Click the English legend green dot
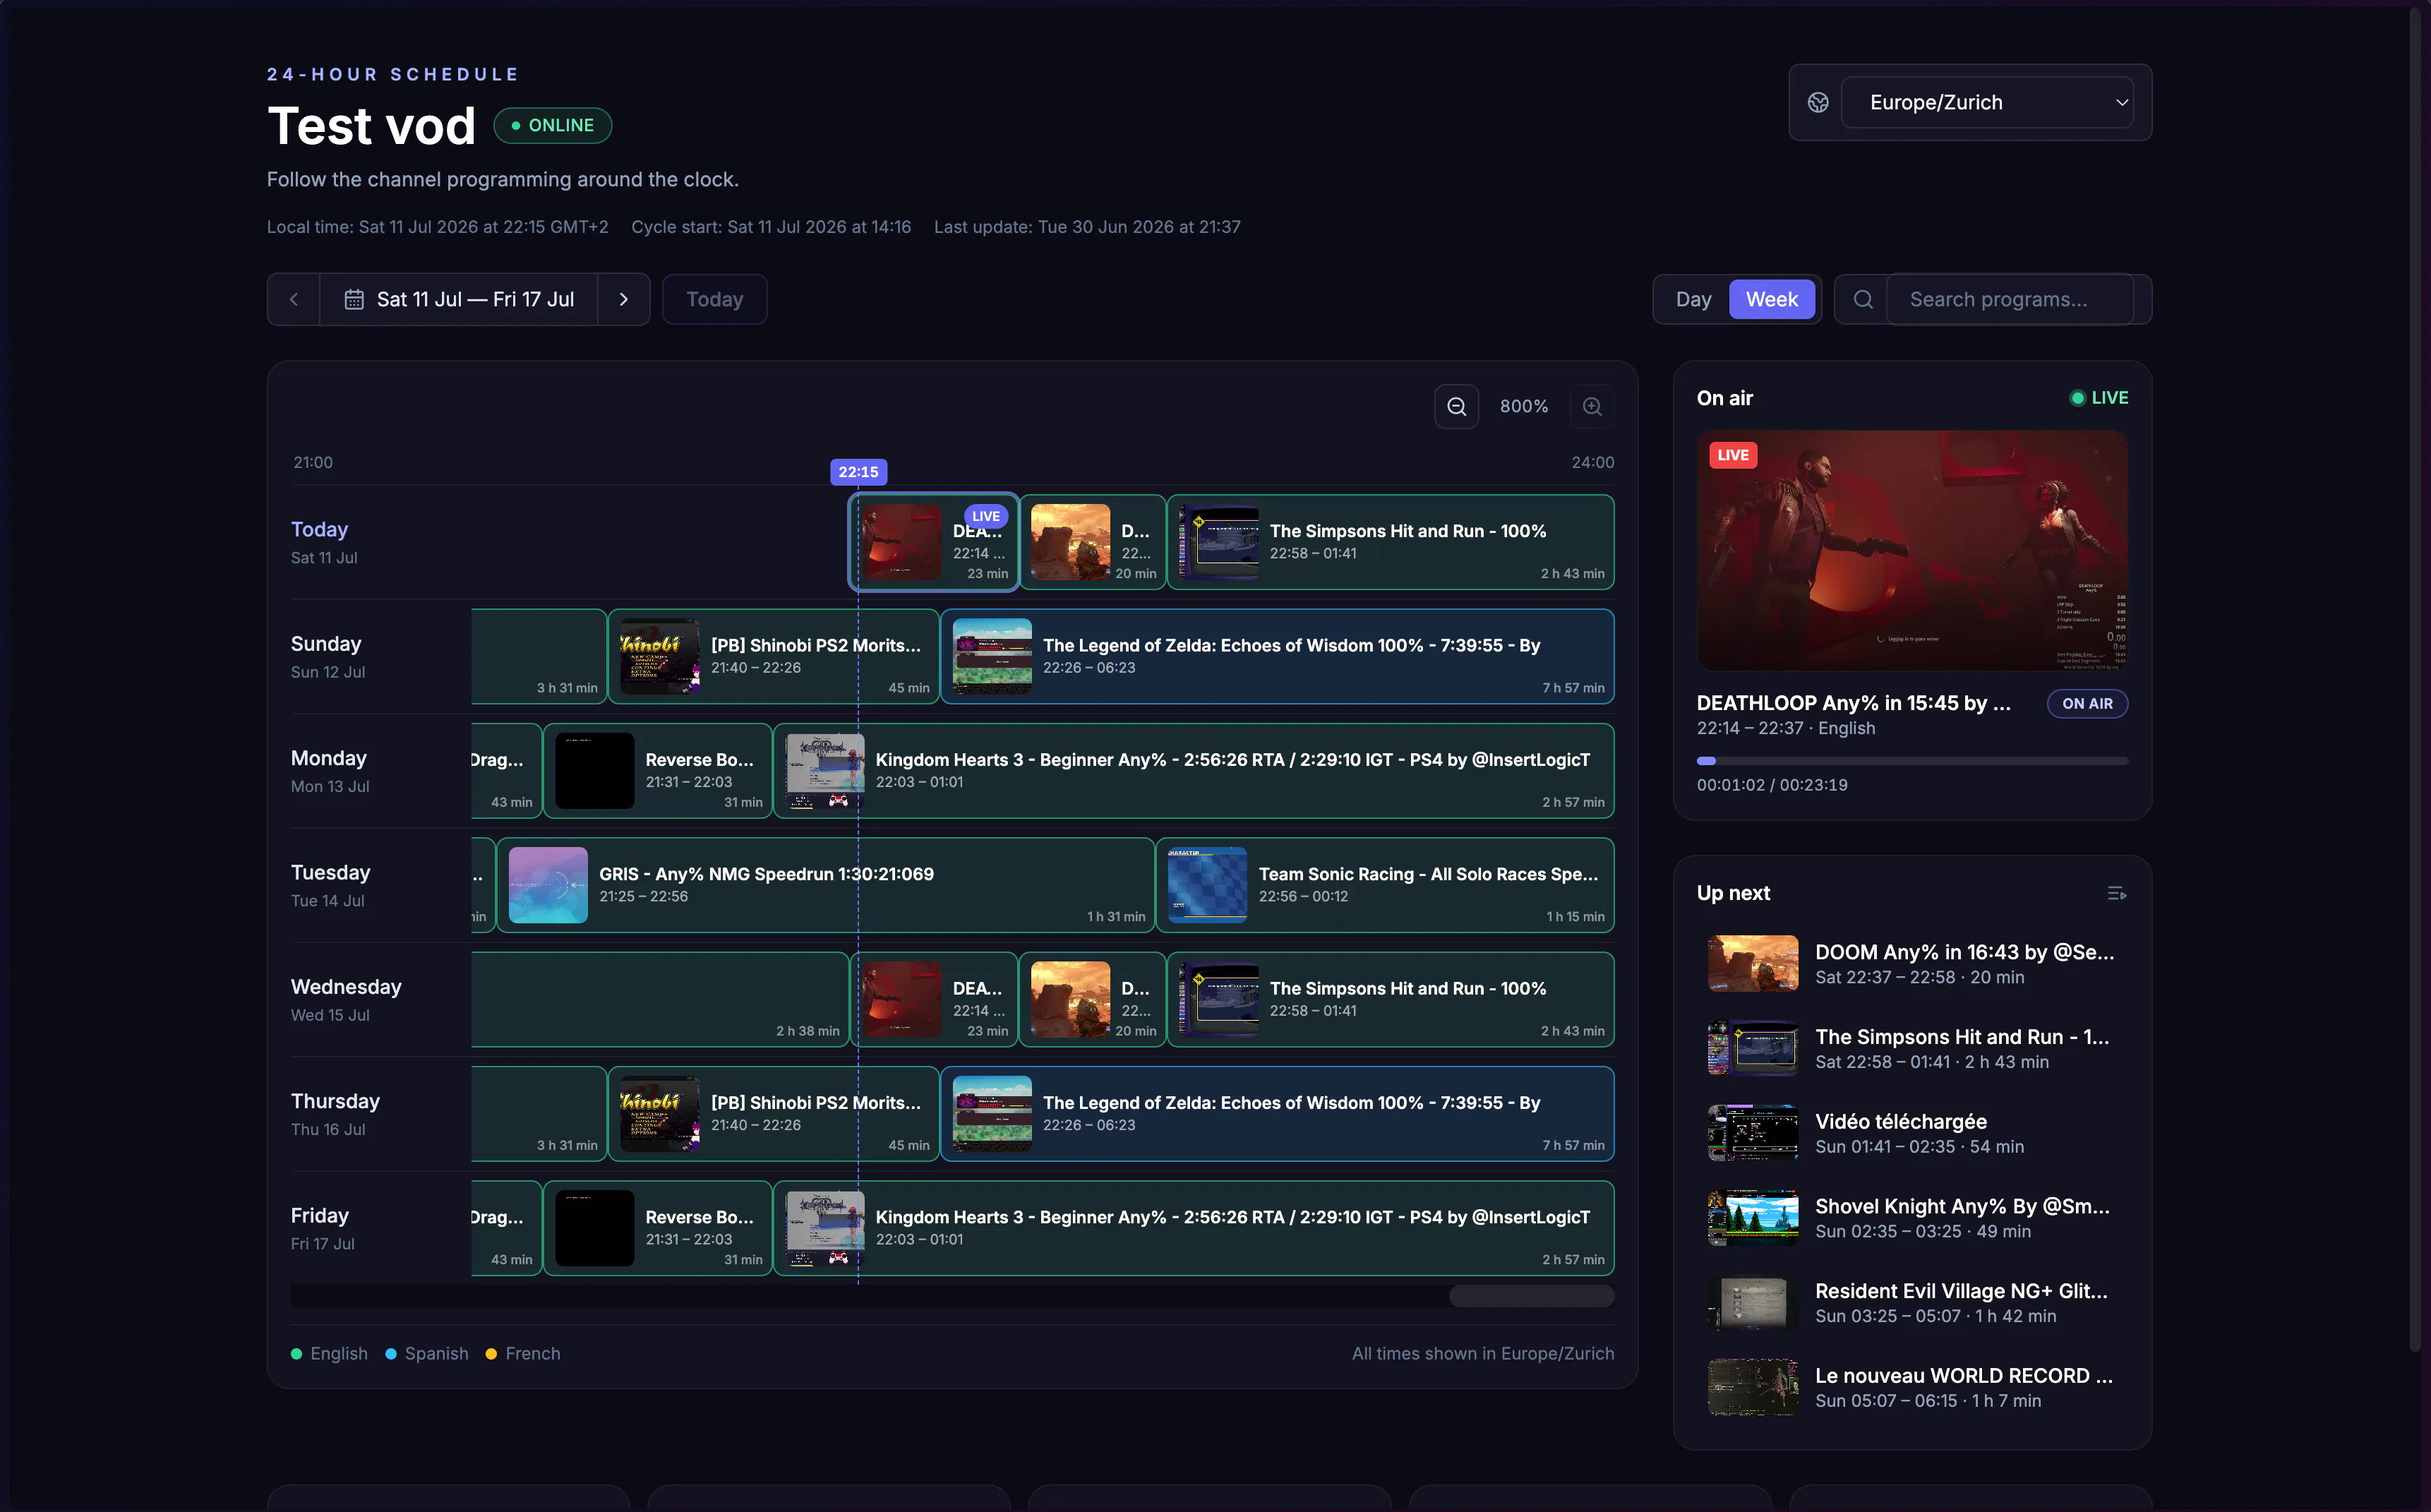The image size is (2431, 1512). 296,1353
